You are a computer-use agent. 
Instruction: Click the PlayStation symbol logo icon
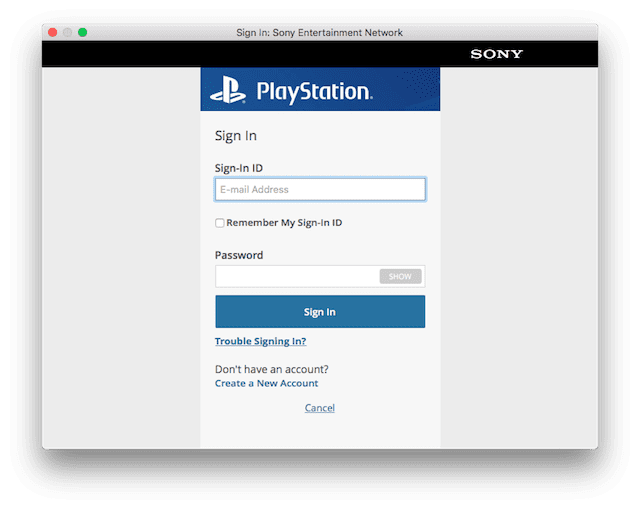coord(227,93)
